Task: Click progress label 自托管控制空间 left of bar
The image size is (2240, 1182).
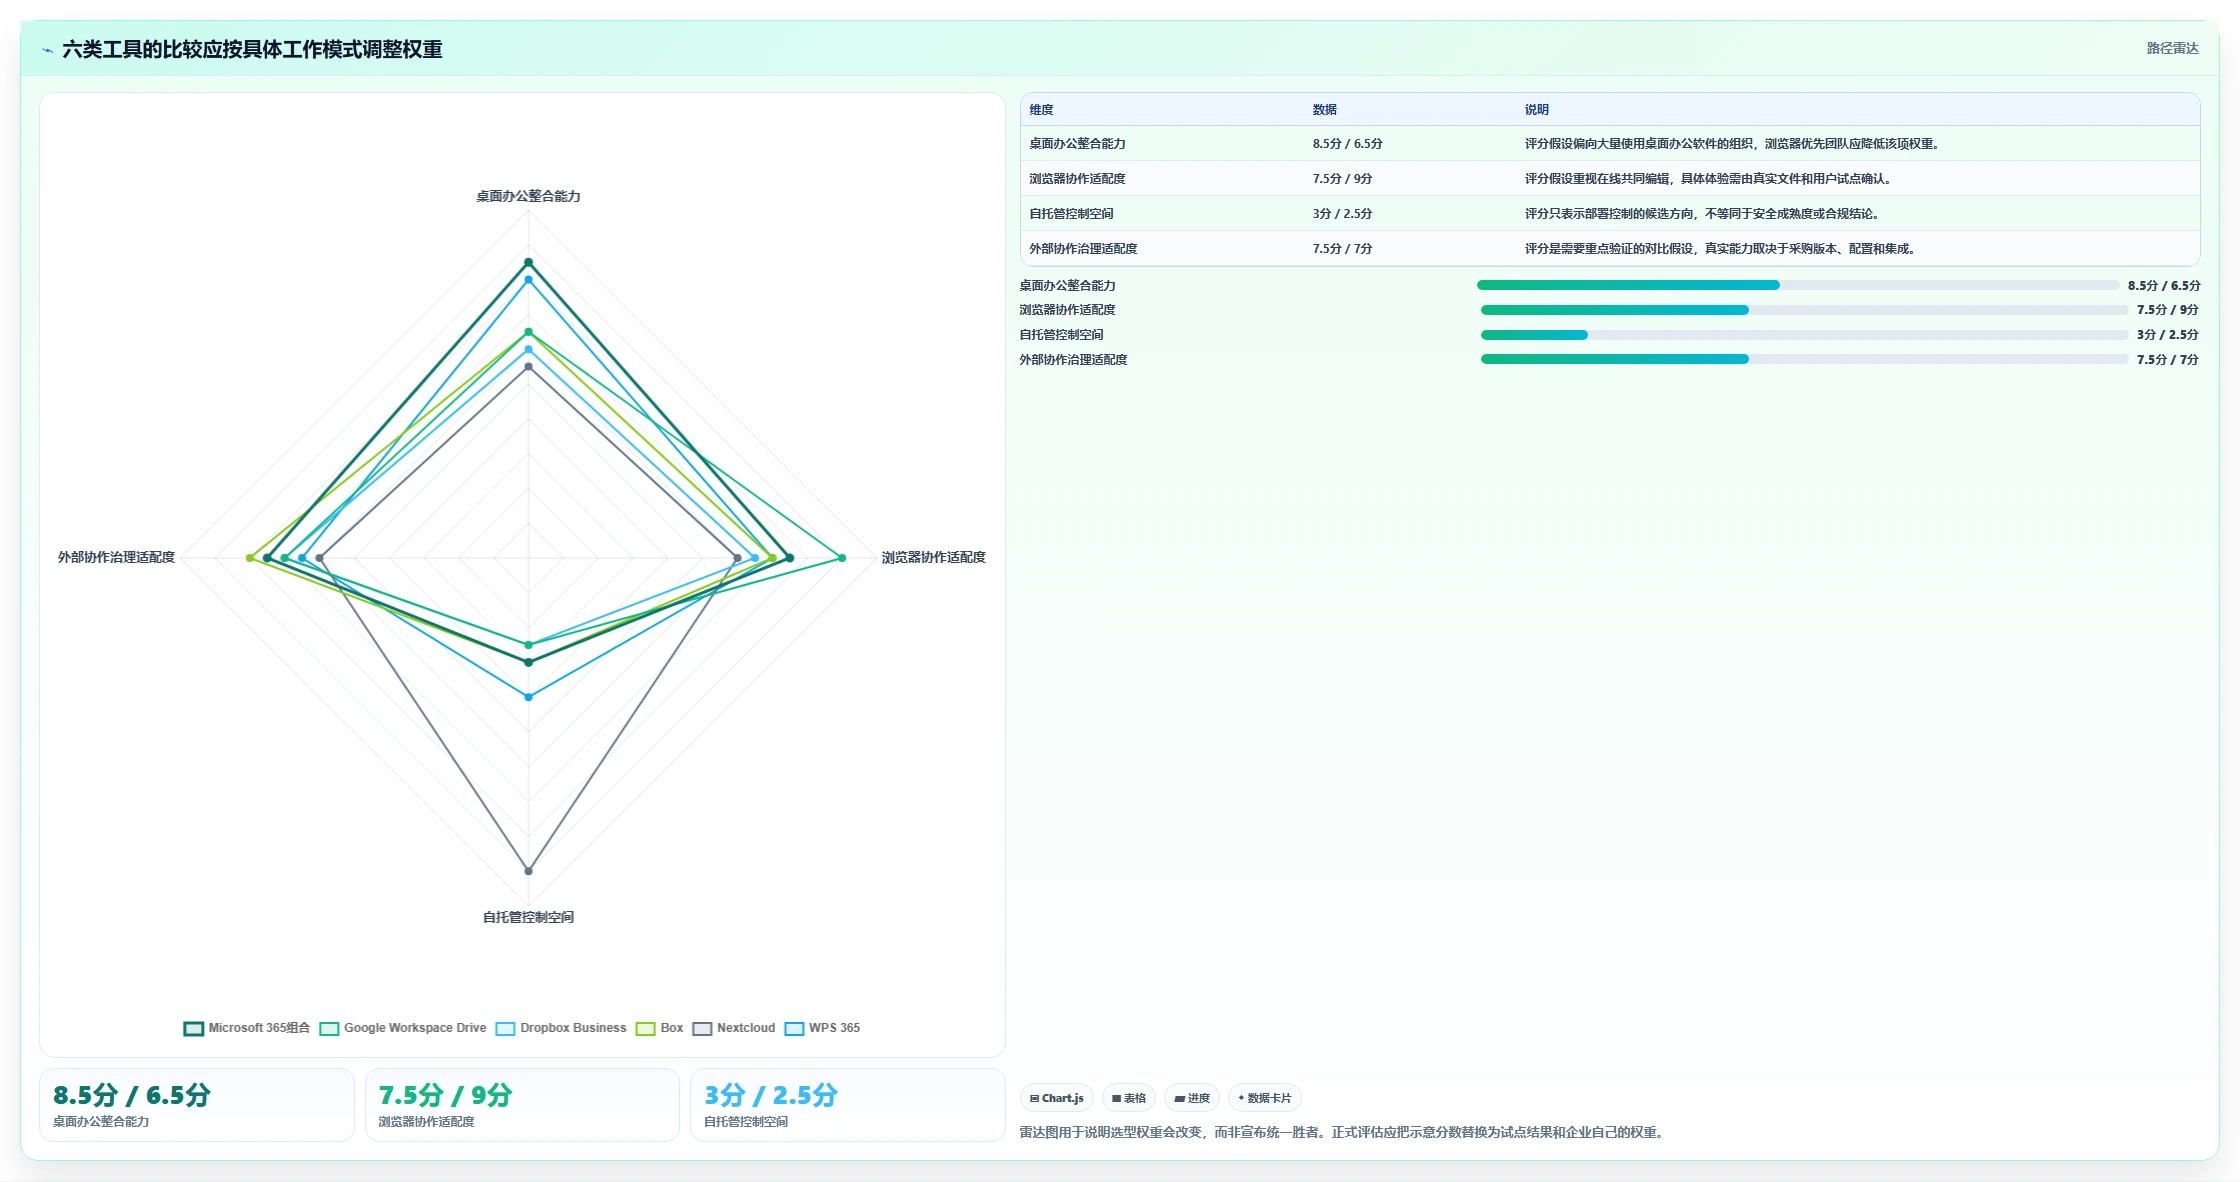Action: pyautogui.click(x=1061, y=335)
